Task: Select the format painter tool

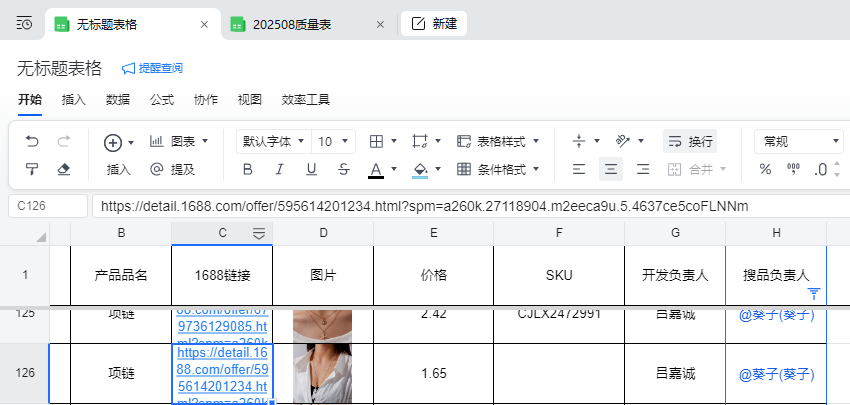Action: coord(32,169)
